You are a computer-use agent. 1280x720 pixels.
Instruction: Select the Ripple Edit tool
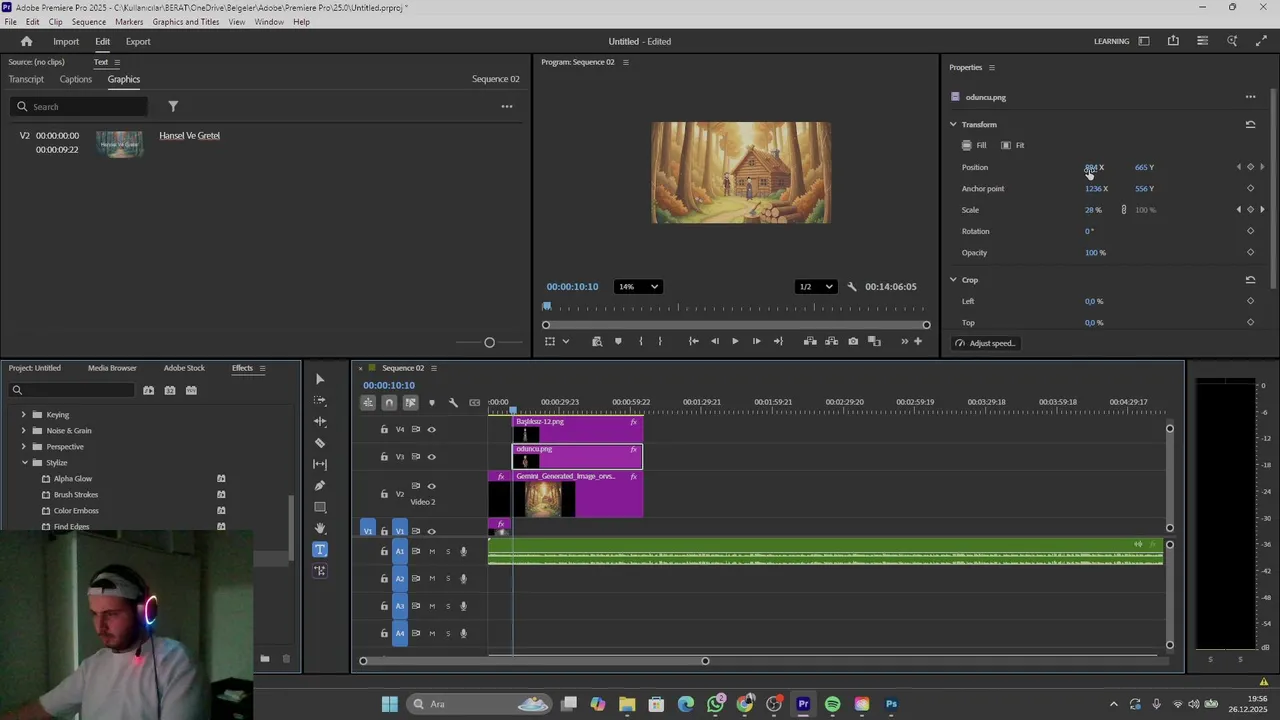pos(320,422)
